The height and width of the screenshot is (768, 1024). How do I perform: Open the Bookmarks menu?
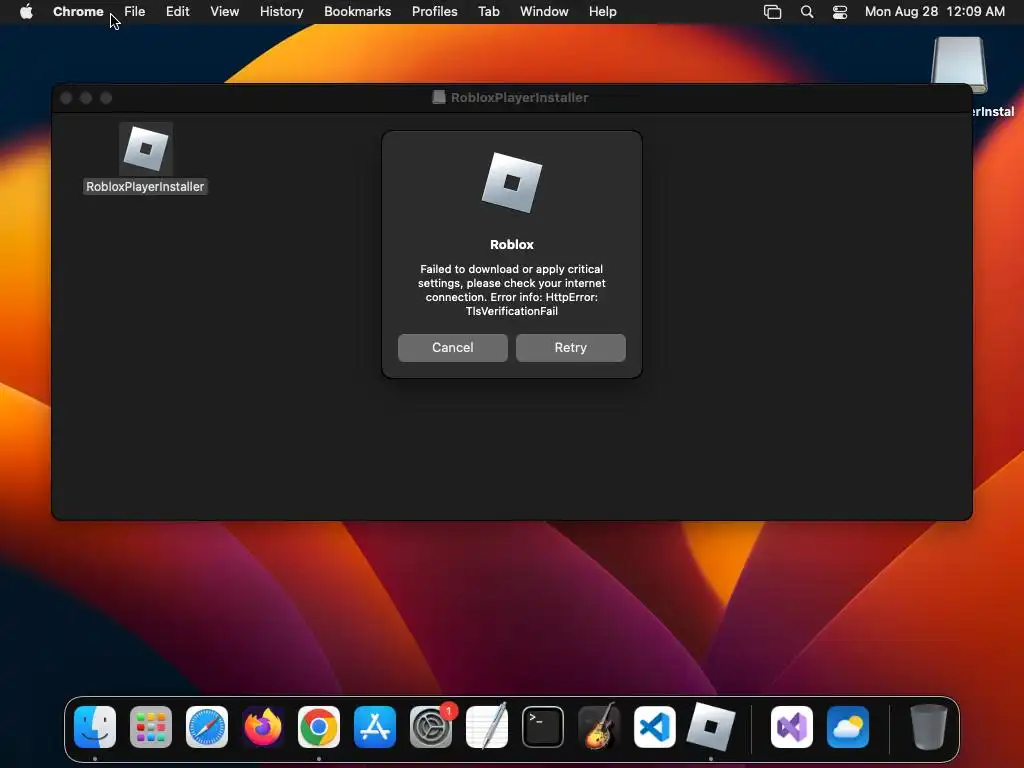coord(357,12)
